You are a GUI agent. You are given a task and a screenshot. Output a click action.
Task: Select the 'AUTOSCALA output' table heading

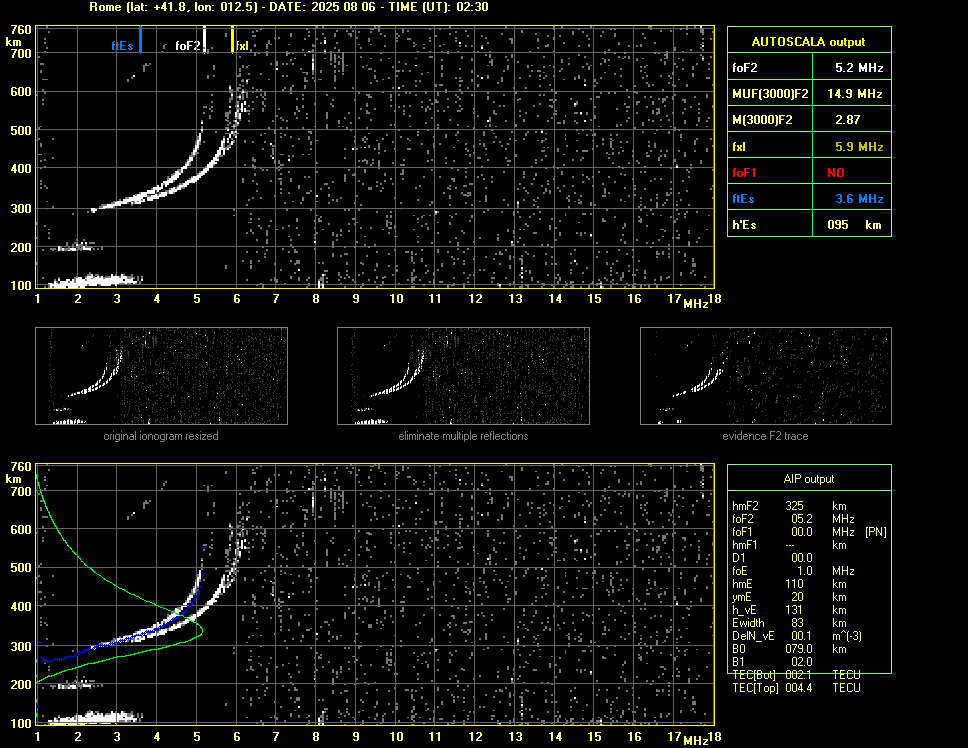tap(808, 42)
